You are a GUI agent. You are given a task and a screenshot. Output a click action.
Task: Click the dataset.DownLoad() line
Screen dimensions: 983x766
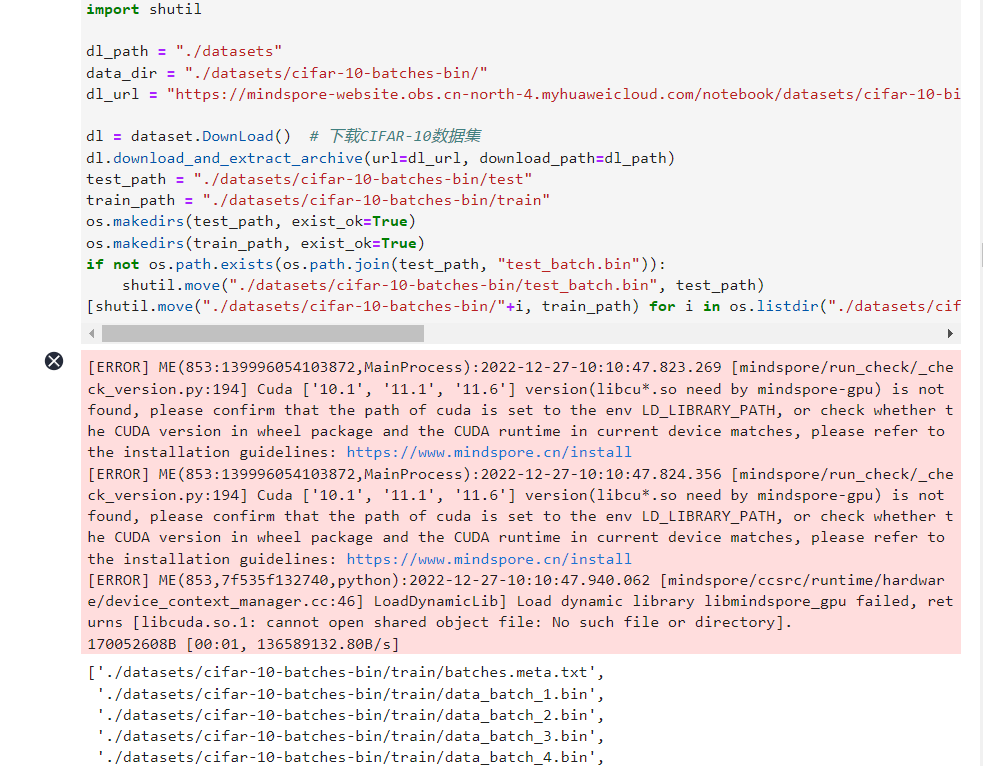pos(283,137)
